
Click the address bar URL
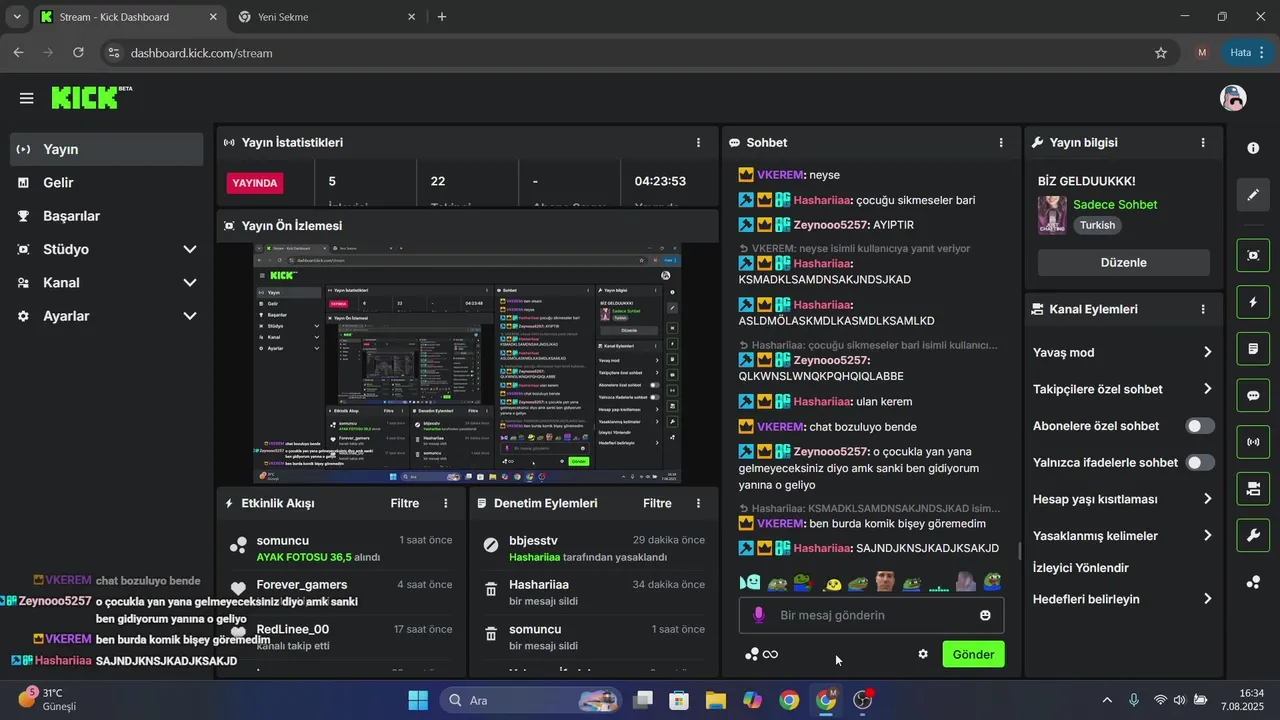(201, 53)
